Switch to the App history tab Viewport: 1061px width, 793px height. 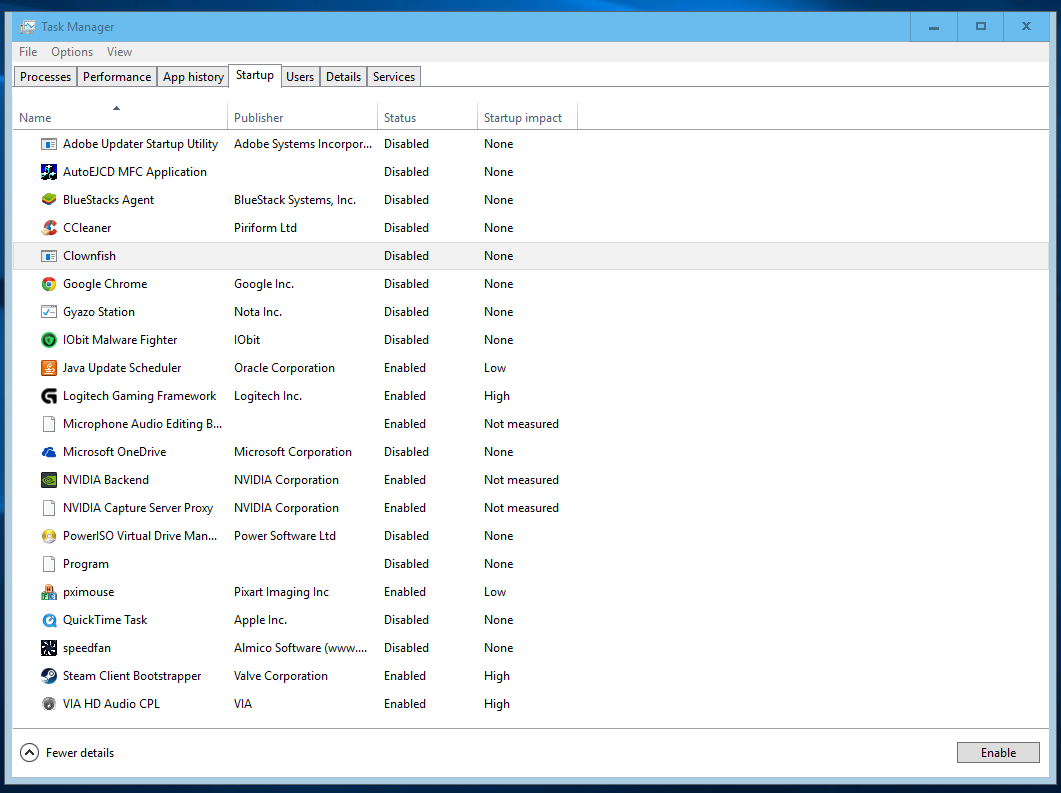click(x=193, y=77)
